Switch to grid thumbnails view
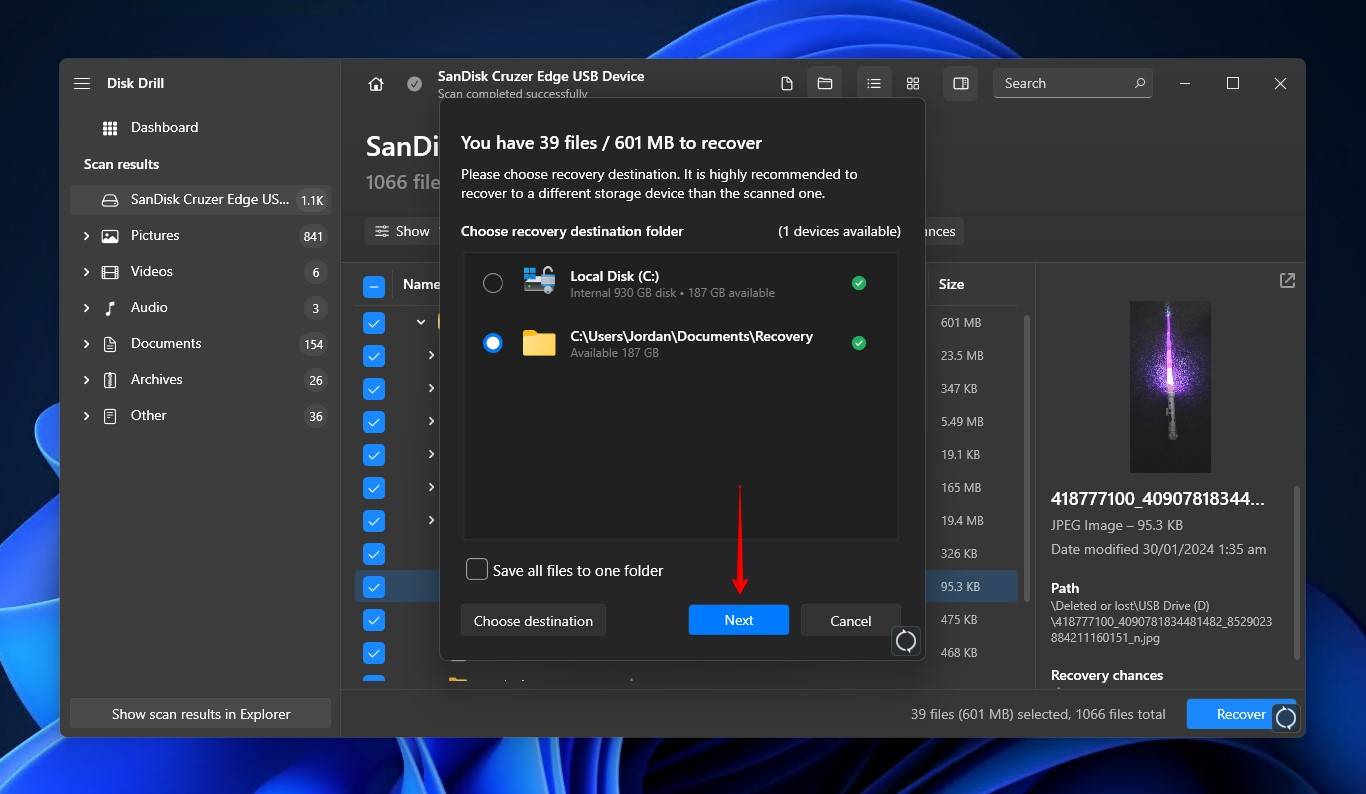The image size is (1366, 794). pyautogui.click(x=913, y=84)
